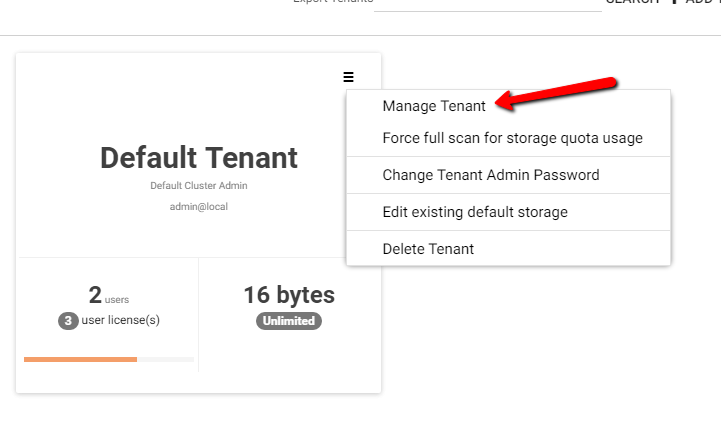Viewport: 721px width, 441px height.
Task: Click the 16 bytes storage usage
Action: 289,295
